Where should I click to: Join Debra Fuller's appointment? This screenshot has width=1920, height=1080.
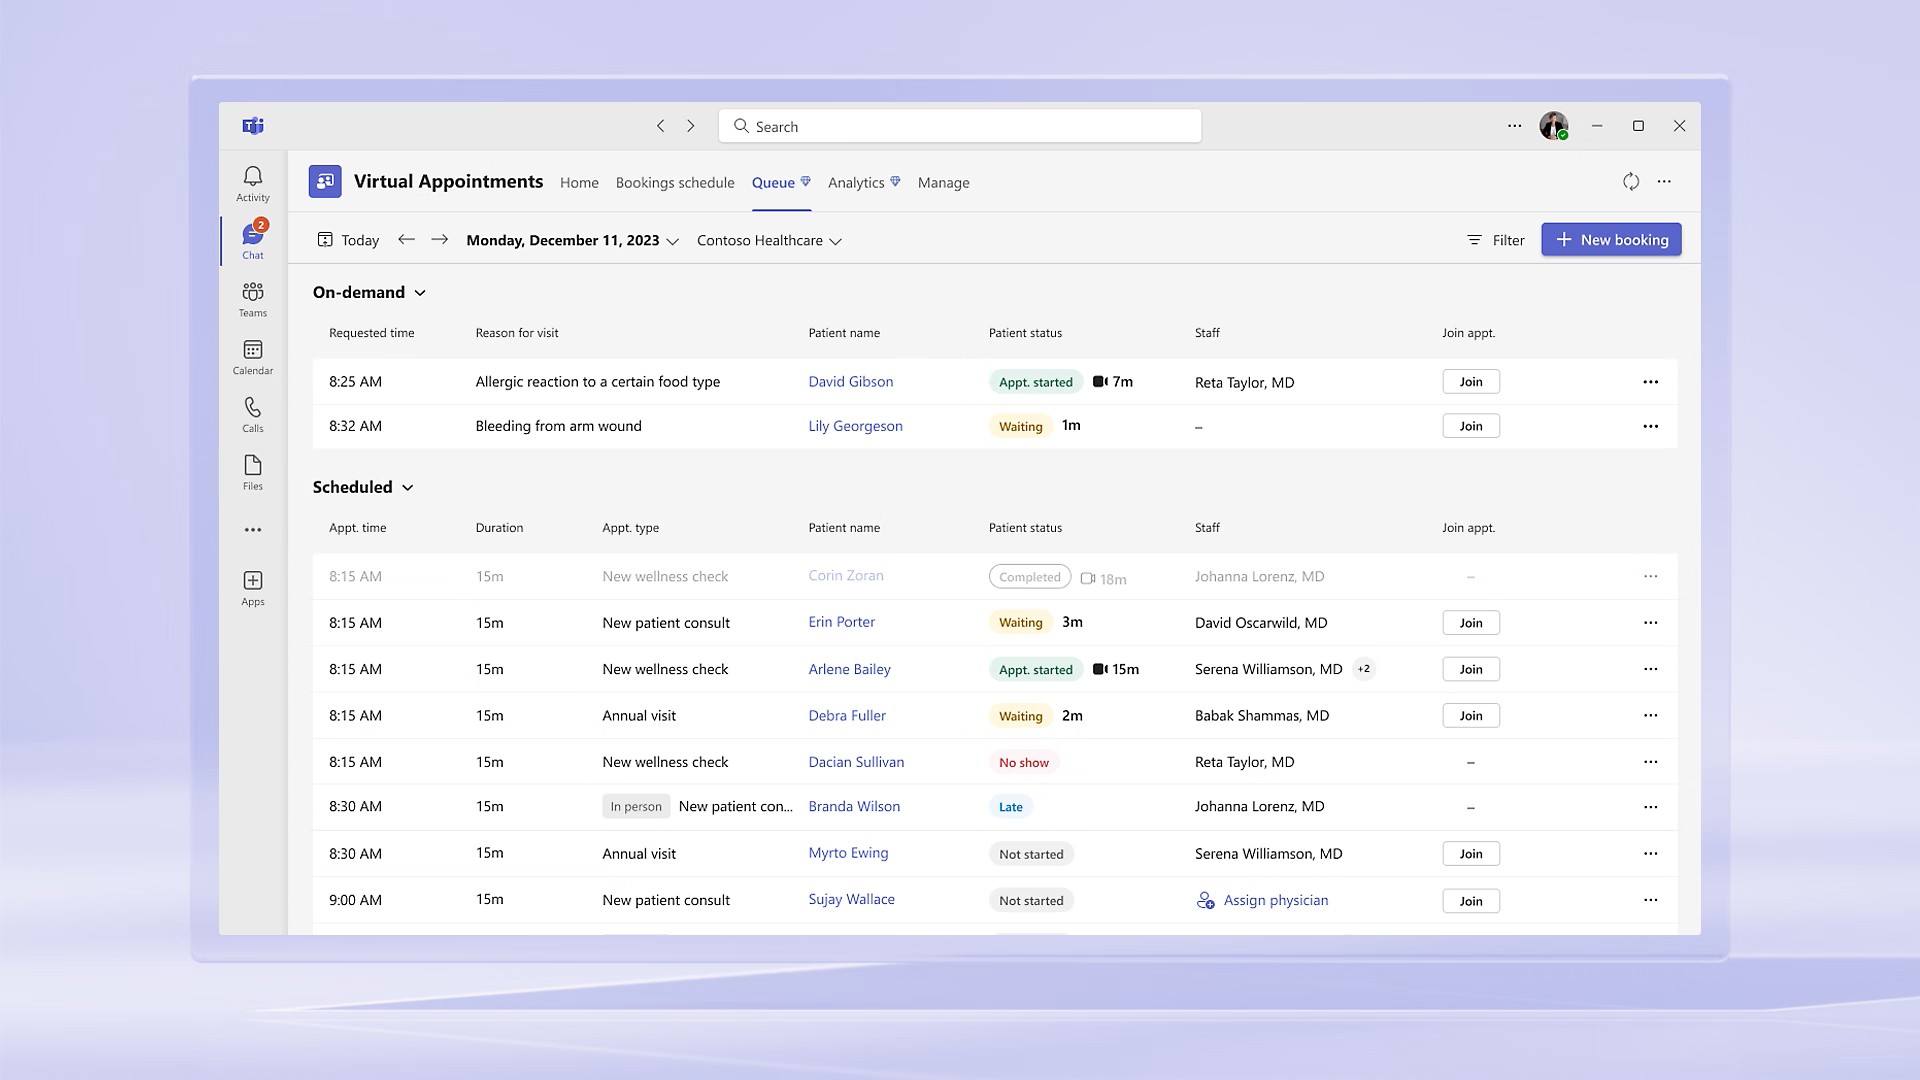click(1471, 716)
